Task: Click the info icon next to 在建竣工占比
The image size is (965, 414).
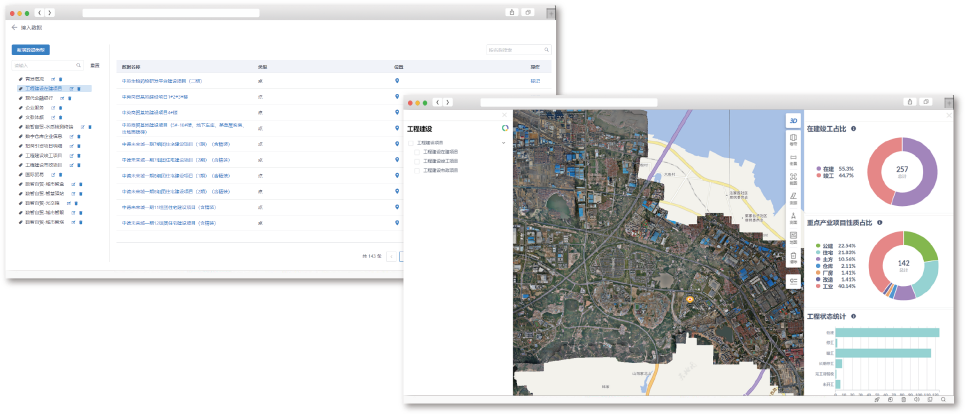Action: point(853,129)
